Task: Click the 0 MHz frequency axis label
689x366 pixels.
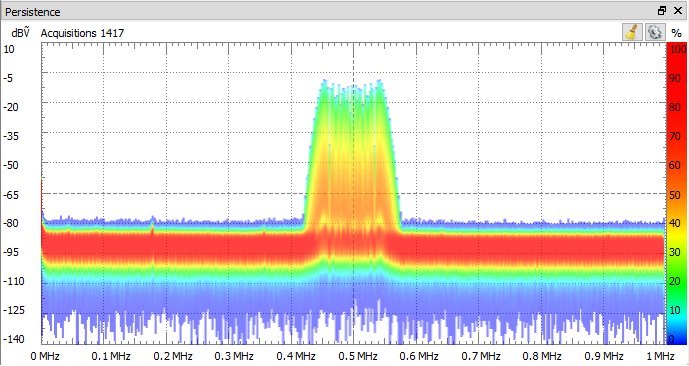Action: [x=45, y=355]
